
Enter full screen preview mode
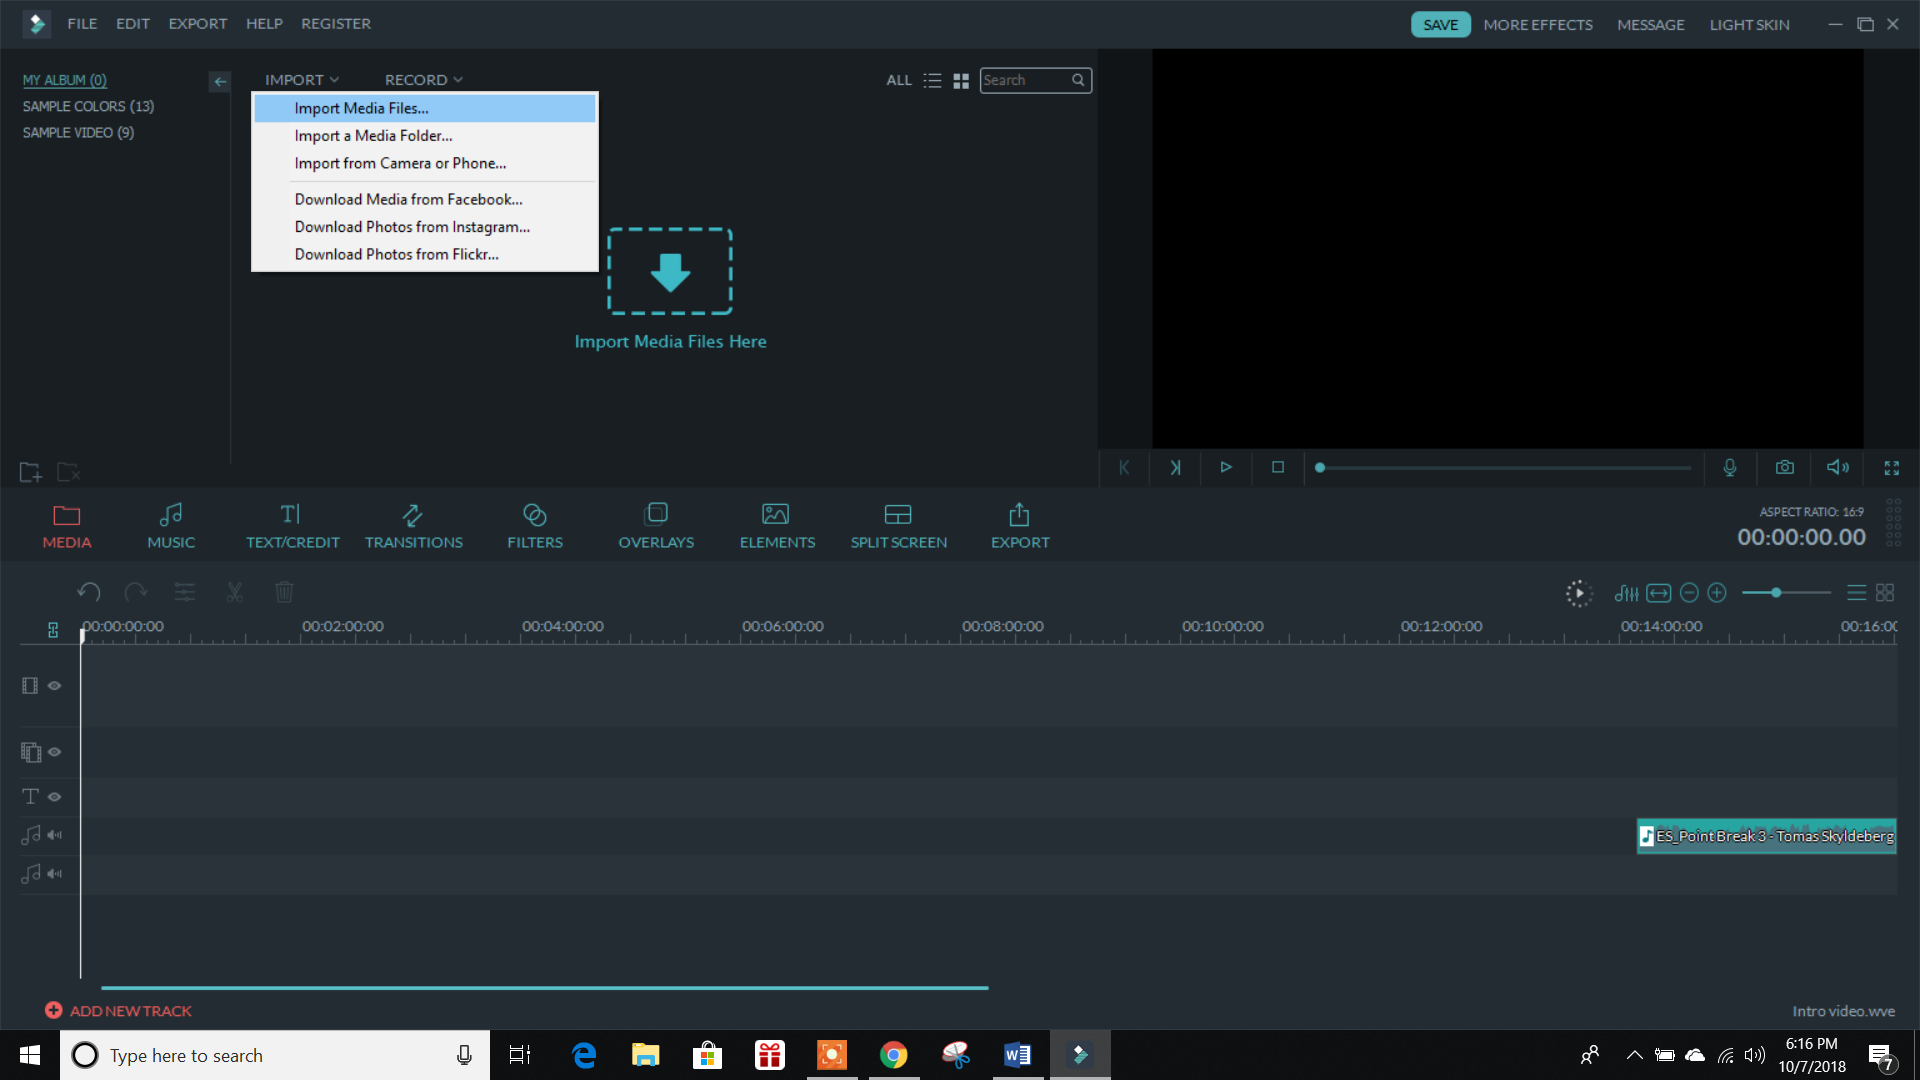pos(1892,467)
